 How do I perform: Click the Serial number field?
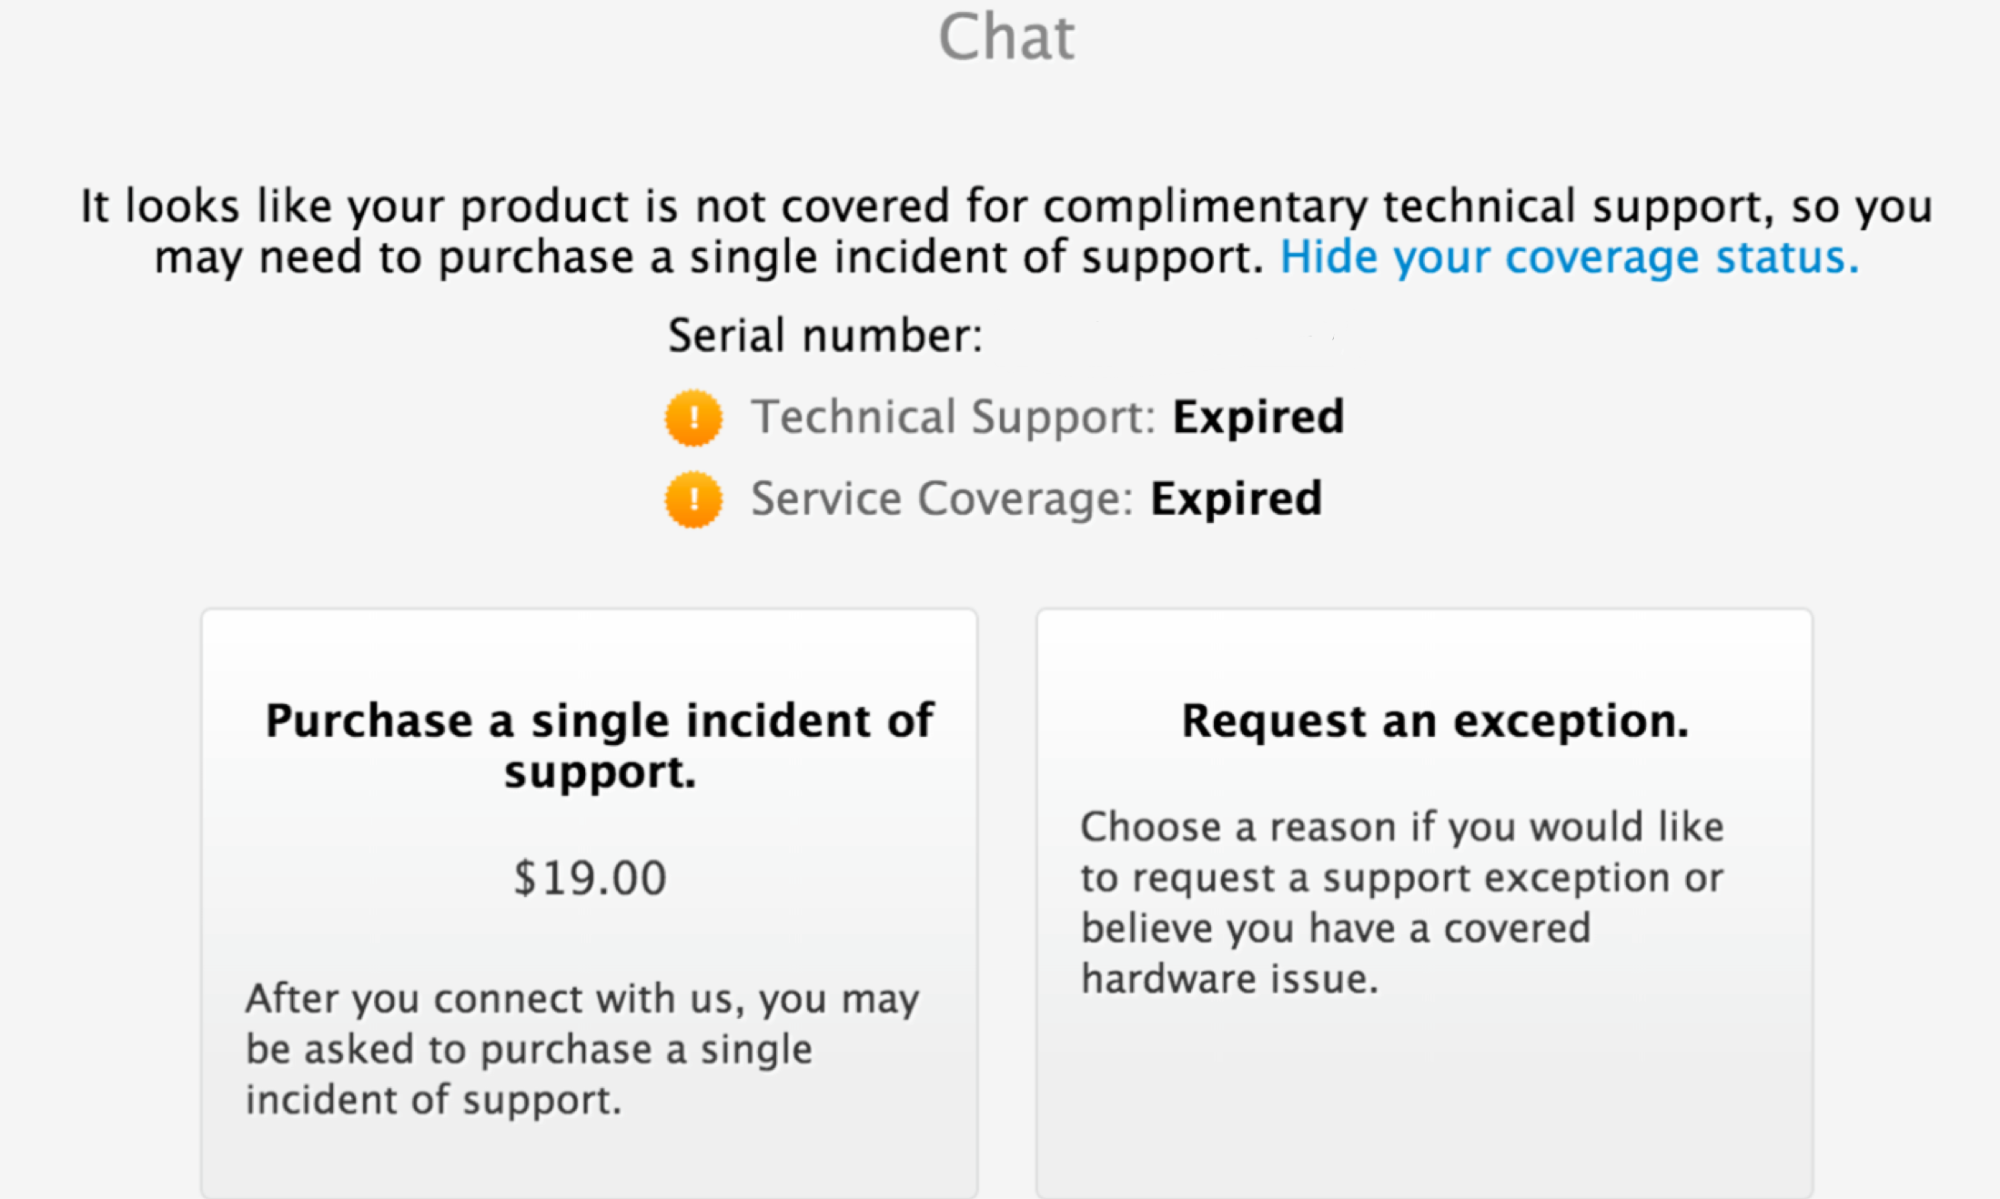(x=826, y=334)
